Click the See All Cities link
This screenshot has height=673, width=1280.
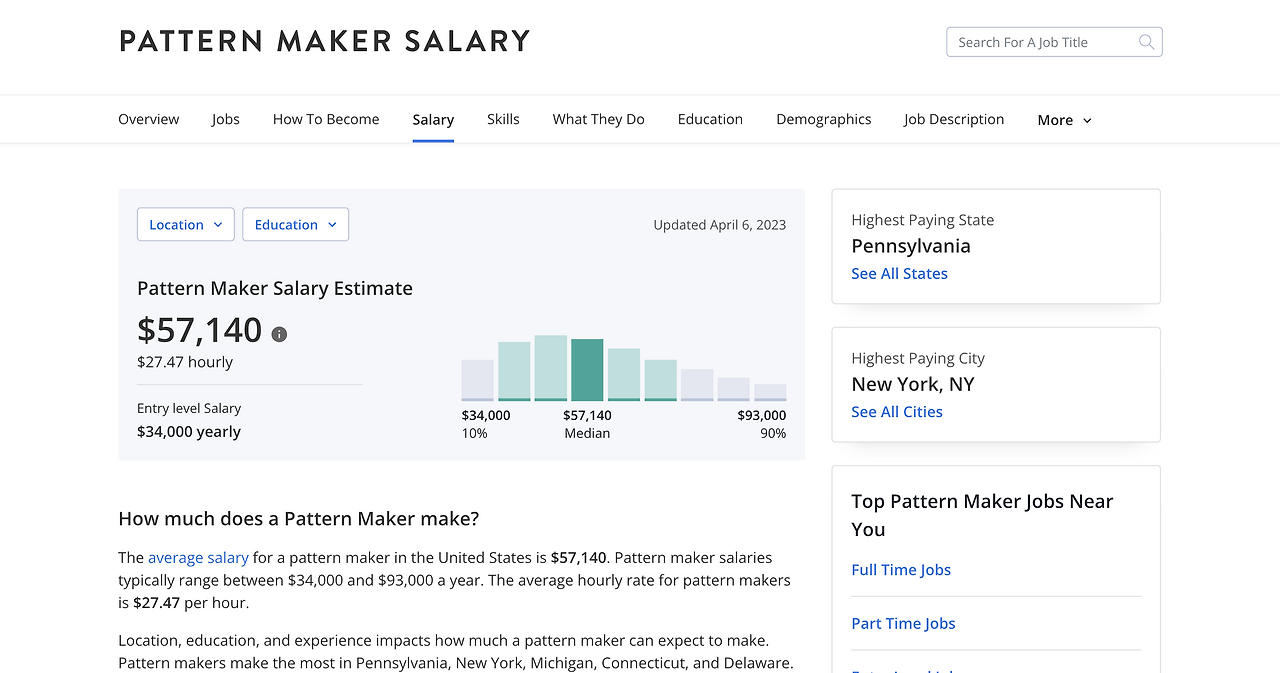[x=897, y=411]
